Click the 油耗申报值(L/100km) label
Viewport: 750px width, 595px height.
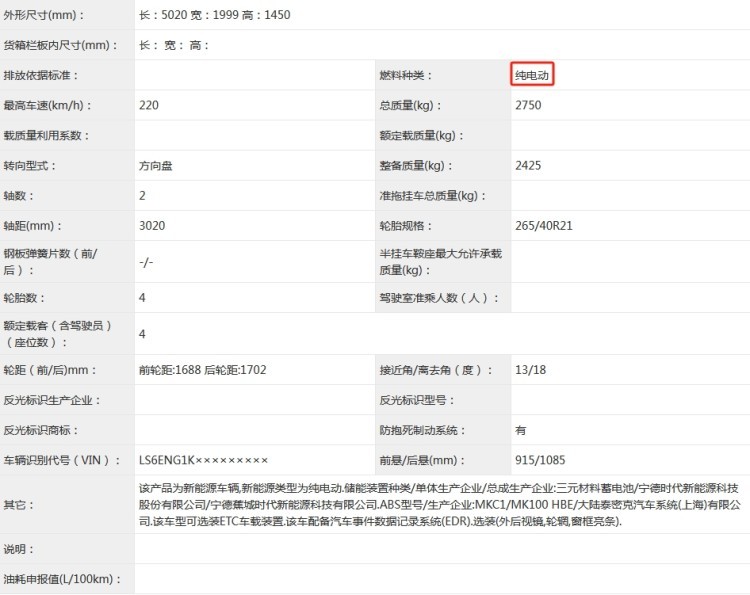(61, 579)
